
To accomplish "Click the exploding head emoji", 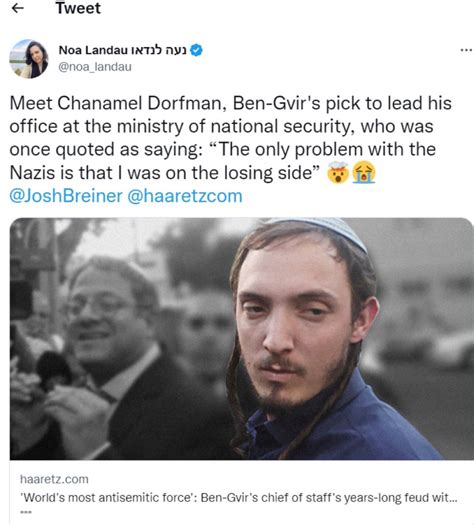I will pos(337,173).
